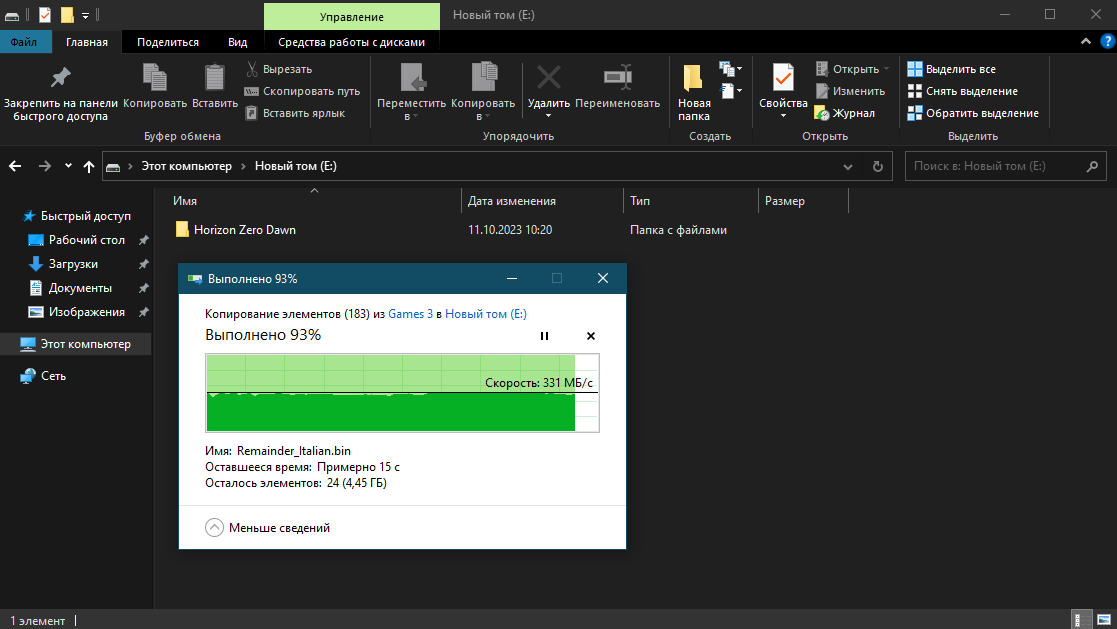Image resolution: width=1117 pixels, height=629 pixels.
Task: Minimize the copy progress dialog
Action: [x=511, y=279]
